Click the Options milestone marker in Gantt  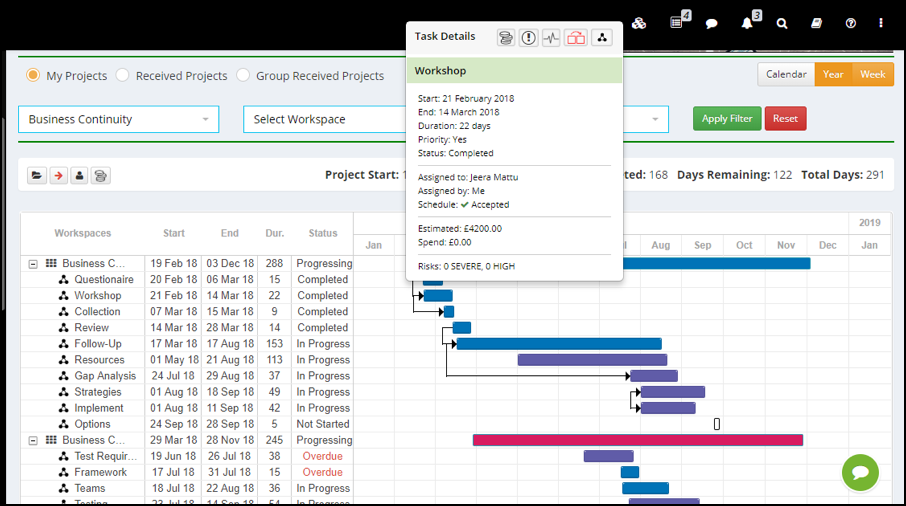pos(716,424)
